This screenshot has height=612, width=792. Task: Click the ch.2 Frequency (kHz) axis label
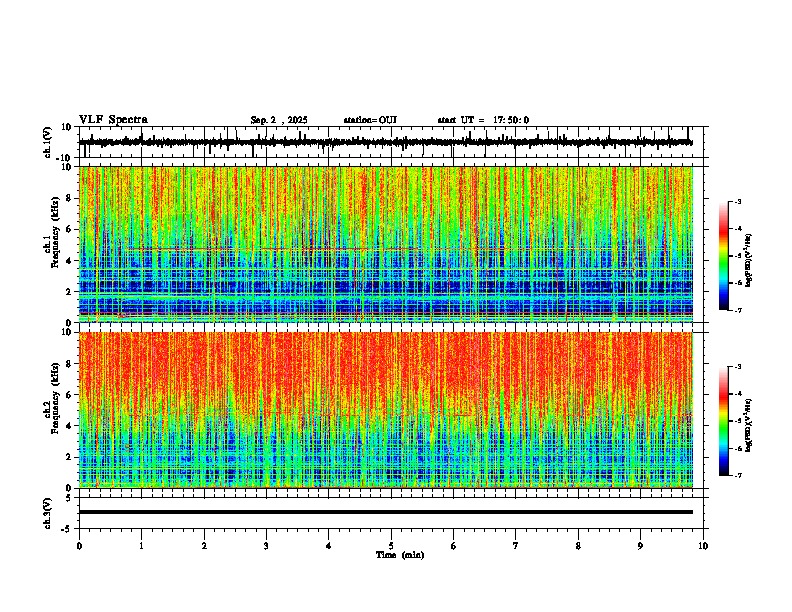click(52, 398)
